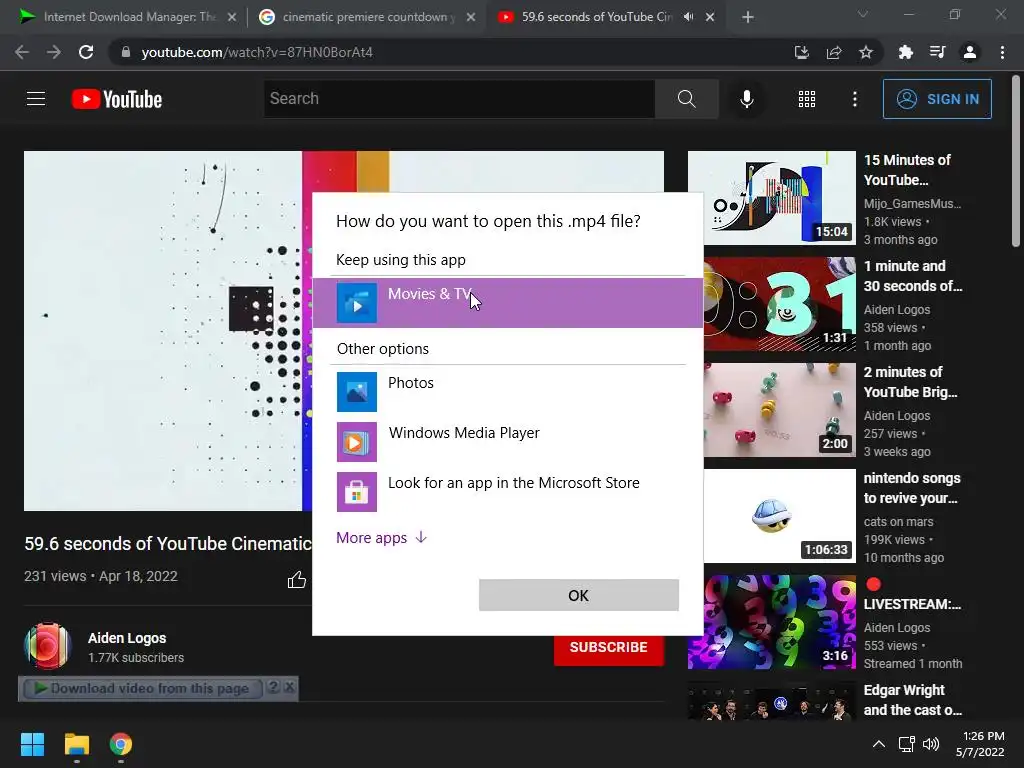This screenshot has height=768, width=1024.
Task: Start voice search with the microphone icon
Action: click(746, 99)
